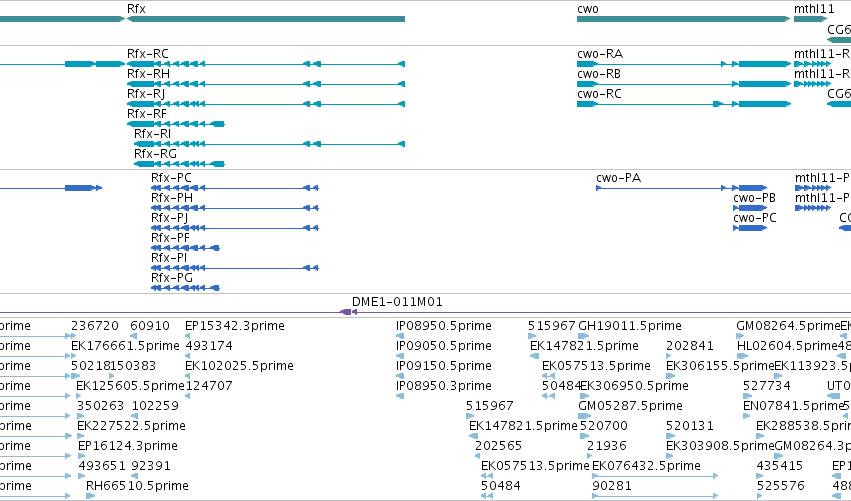
Task: Click the GM08264.3prime label
Action: point(812,446)
